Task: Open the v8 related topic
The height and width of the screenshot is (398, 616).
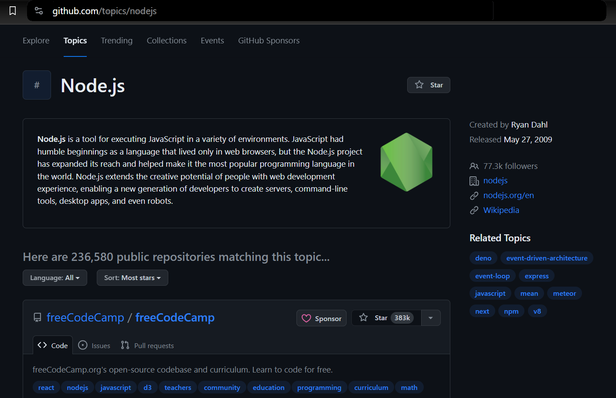Action: [x=537, y=311]
